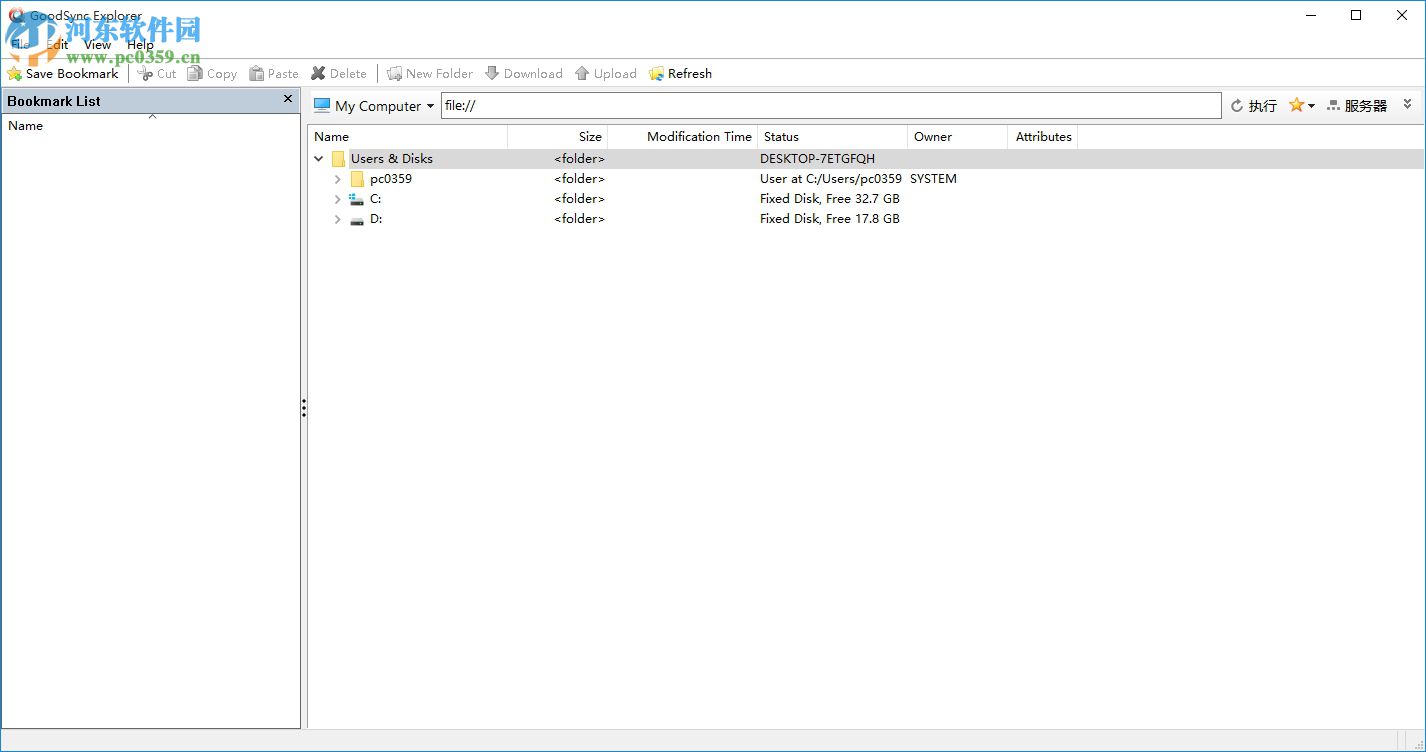Sort by the Modification Time column header
This screenshot has width=1426, height=752.
tap(683, 137)
